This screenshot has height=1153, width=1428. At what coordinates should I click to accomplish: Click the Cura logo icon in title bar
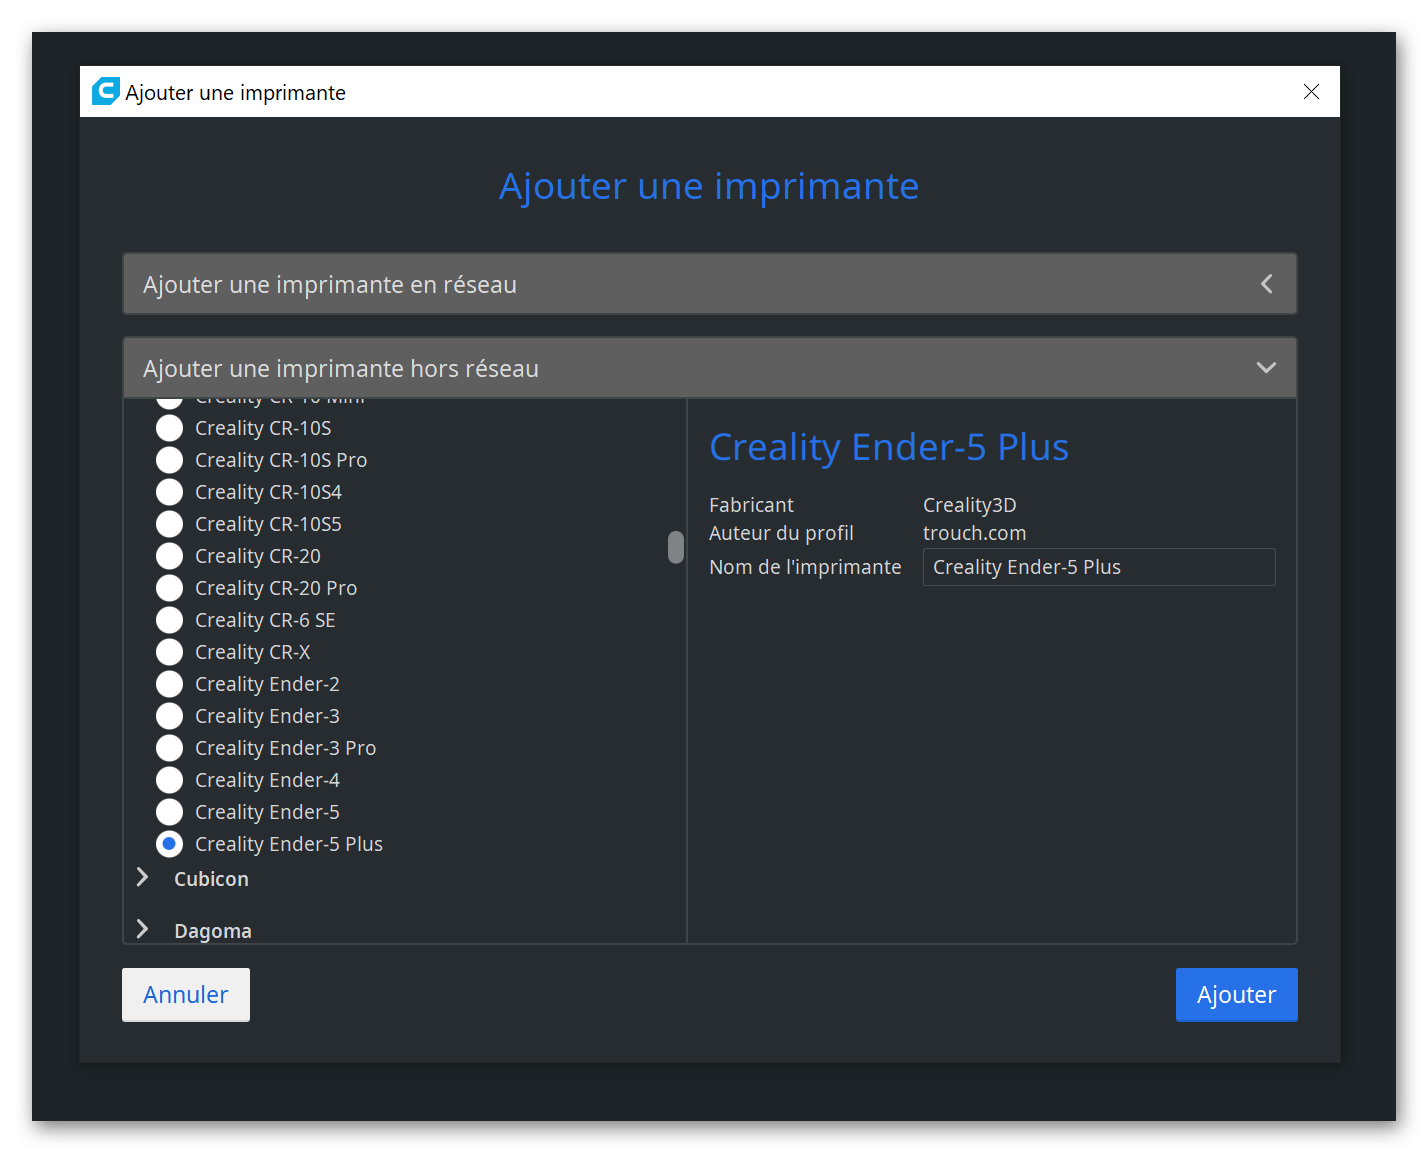(106, 91)
